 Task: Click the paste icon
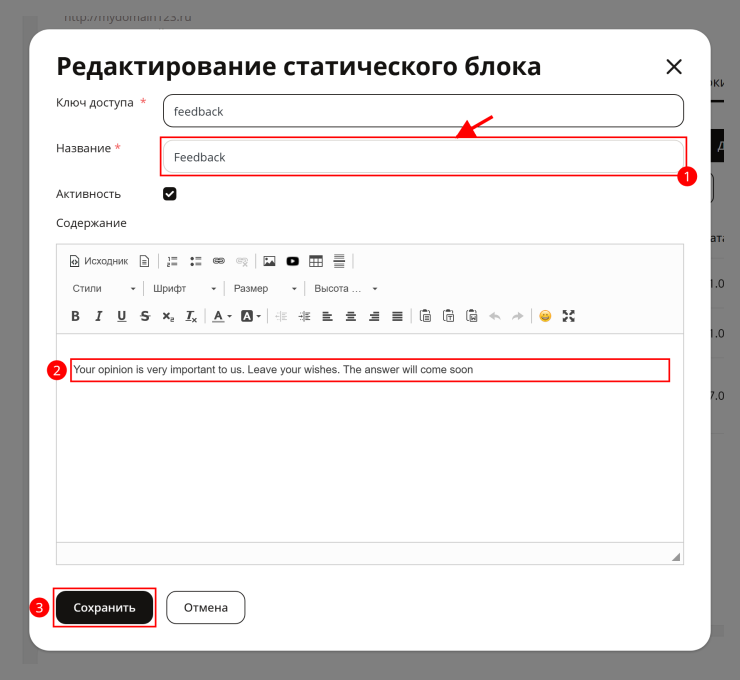pyautogui.click(x=425, y=316)
